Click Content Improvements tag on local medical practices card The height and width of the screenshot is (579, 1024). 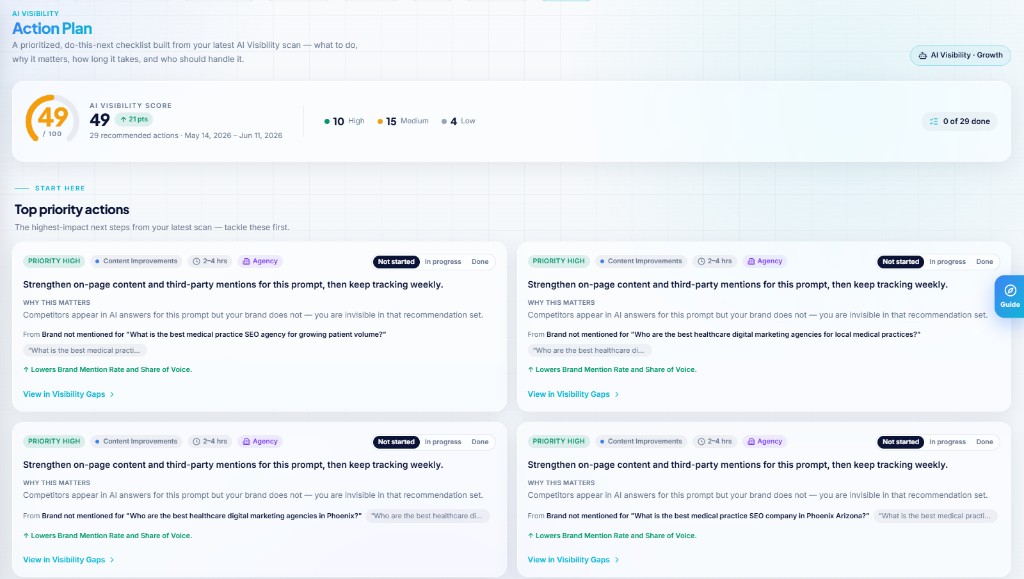[641, 261]
